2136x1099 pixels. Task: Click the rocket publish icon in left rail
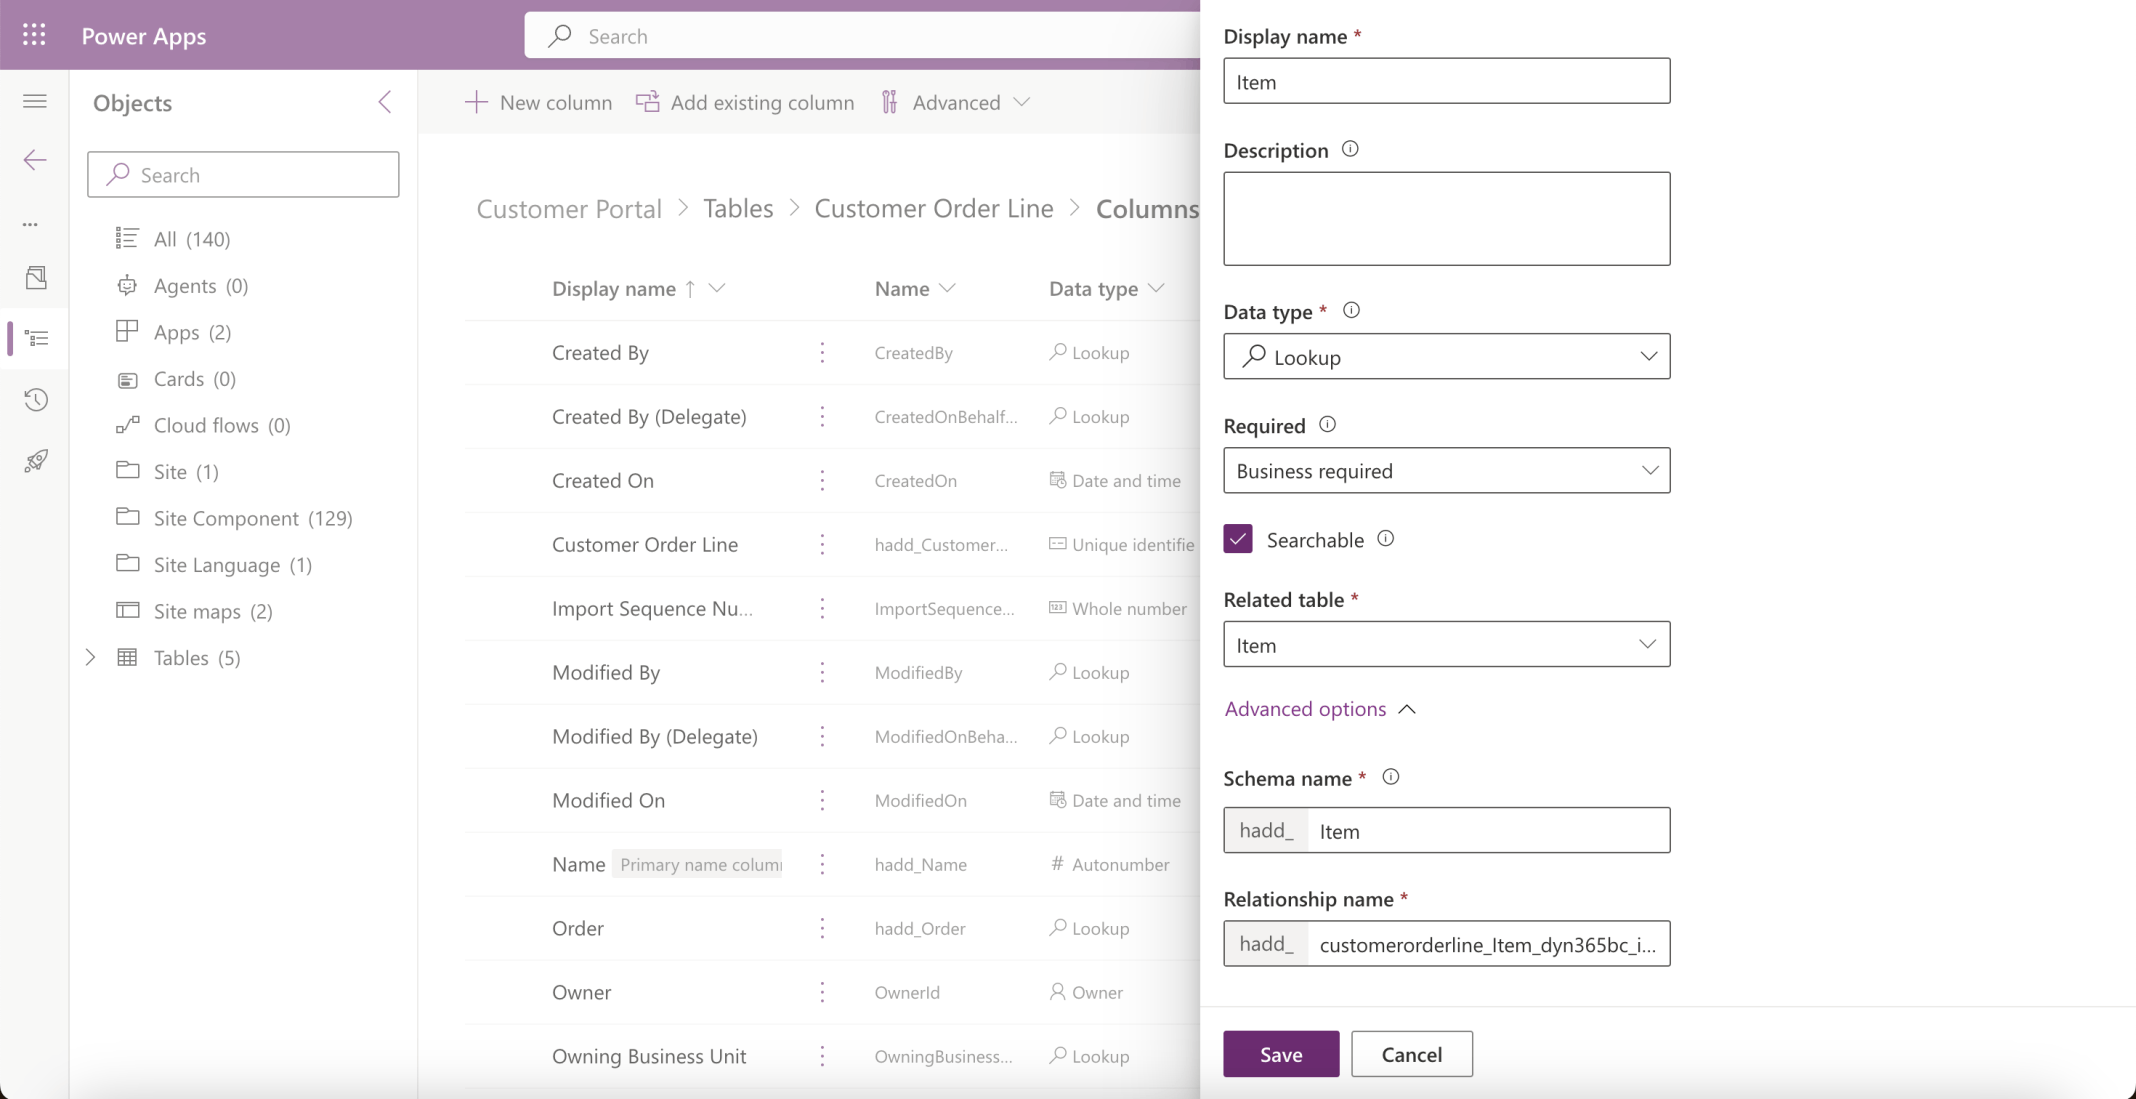tap(36, 461)
